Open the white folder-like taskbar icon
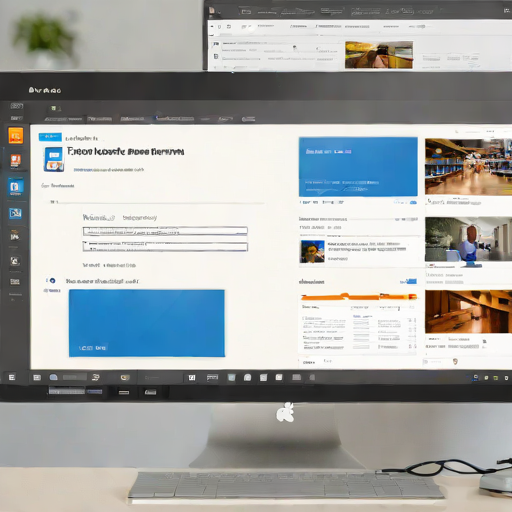 [279, 377]
